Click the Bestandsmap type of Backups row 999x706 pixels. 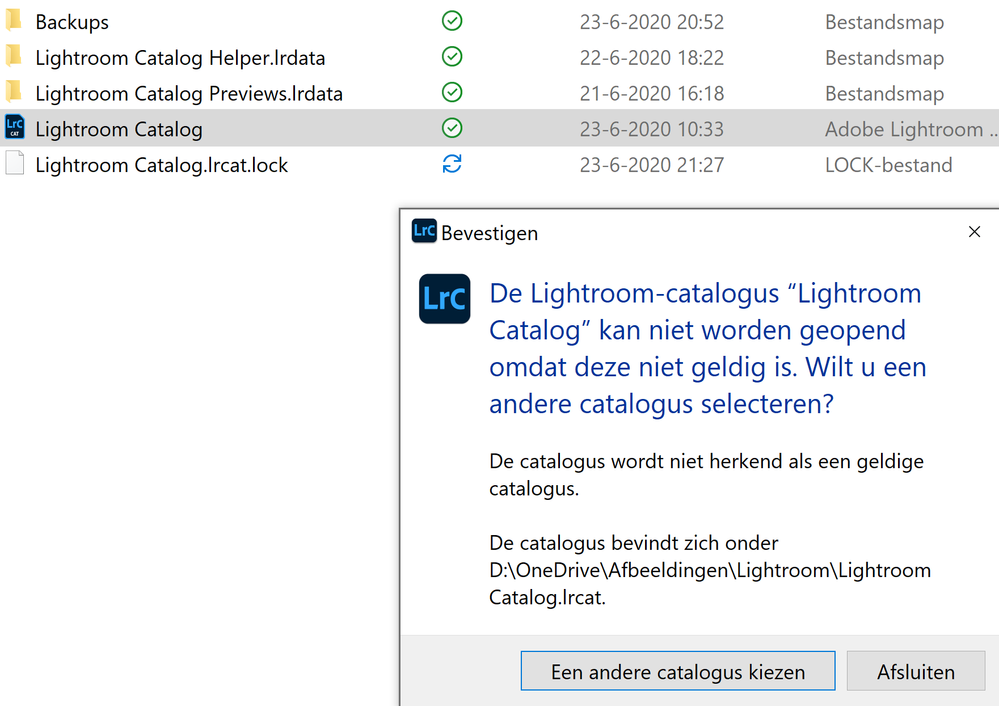coord(884,22)
